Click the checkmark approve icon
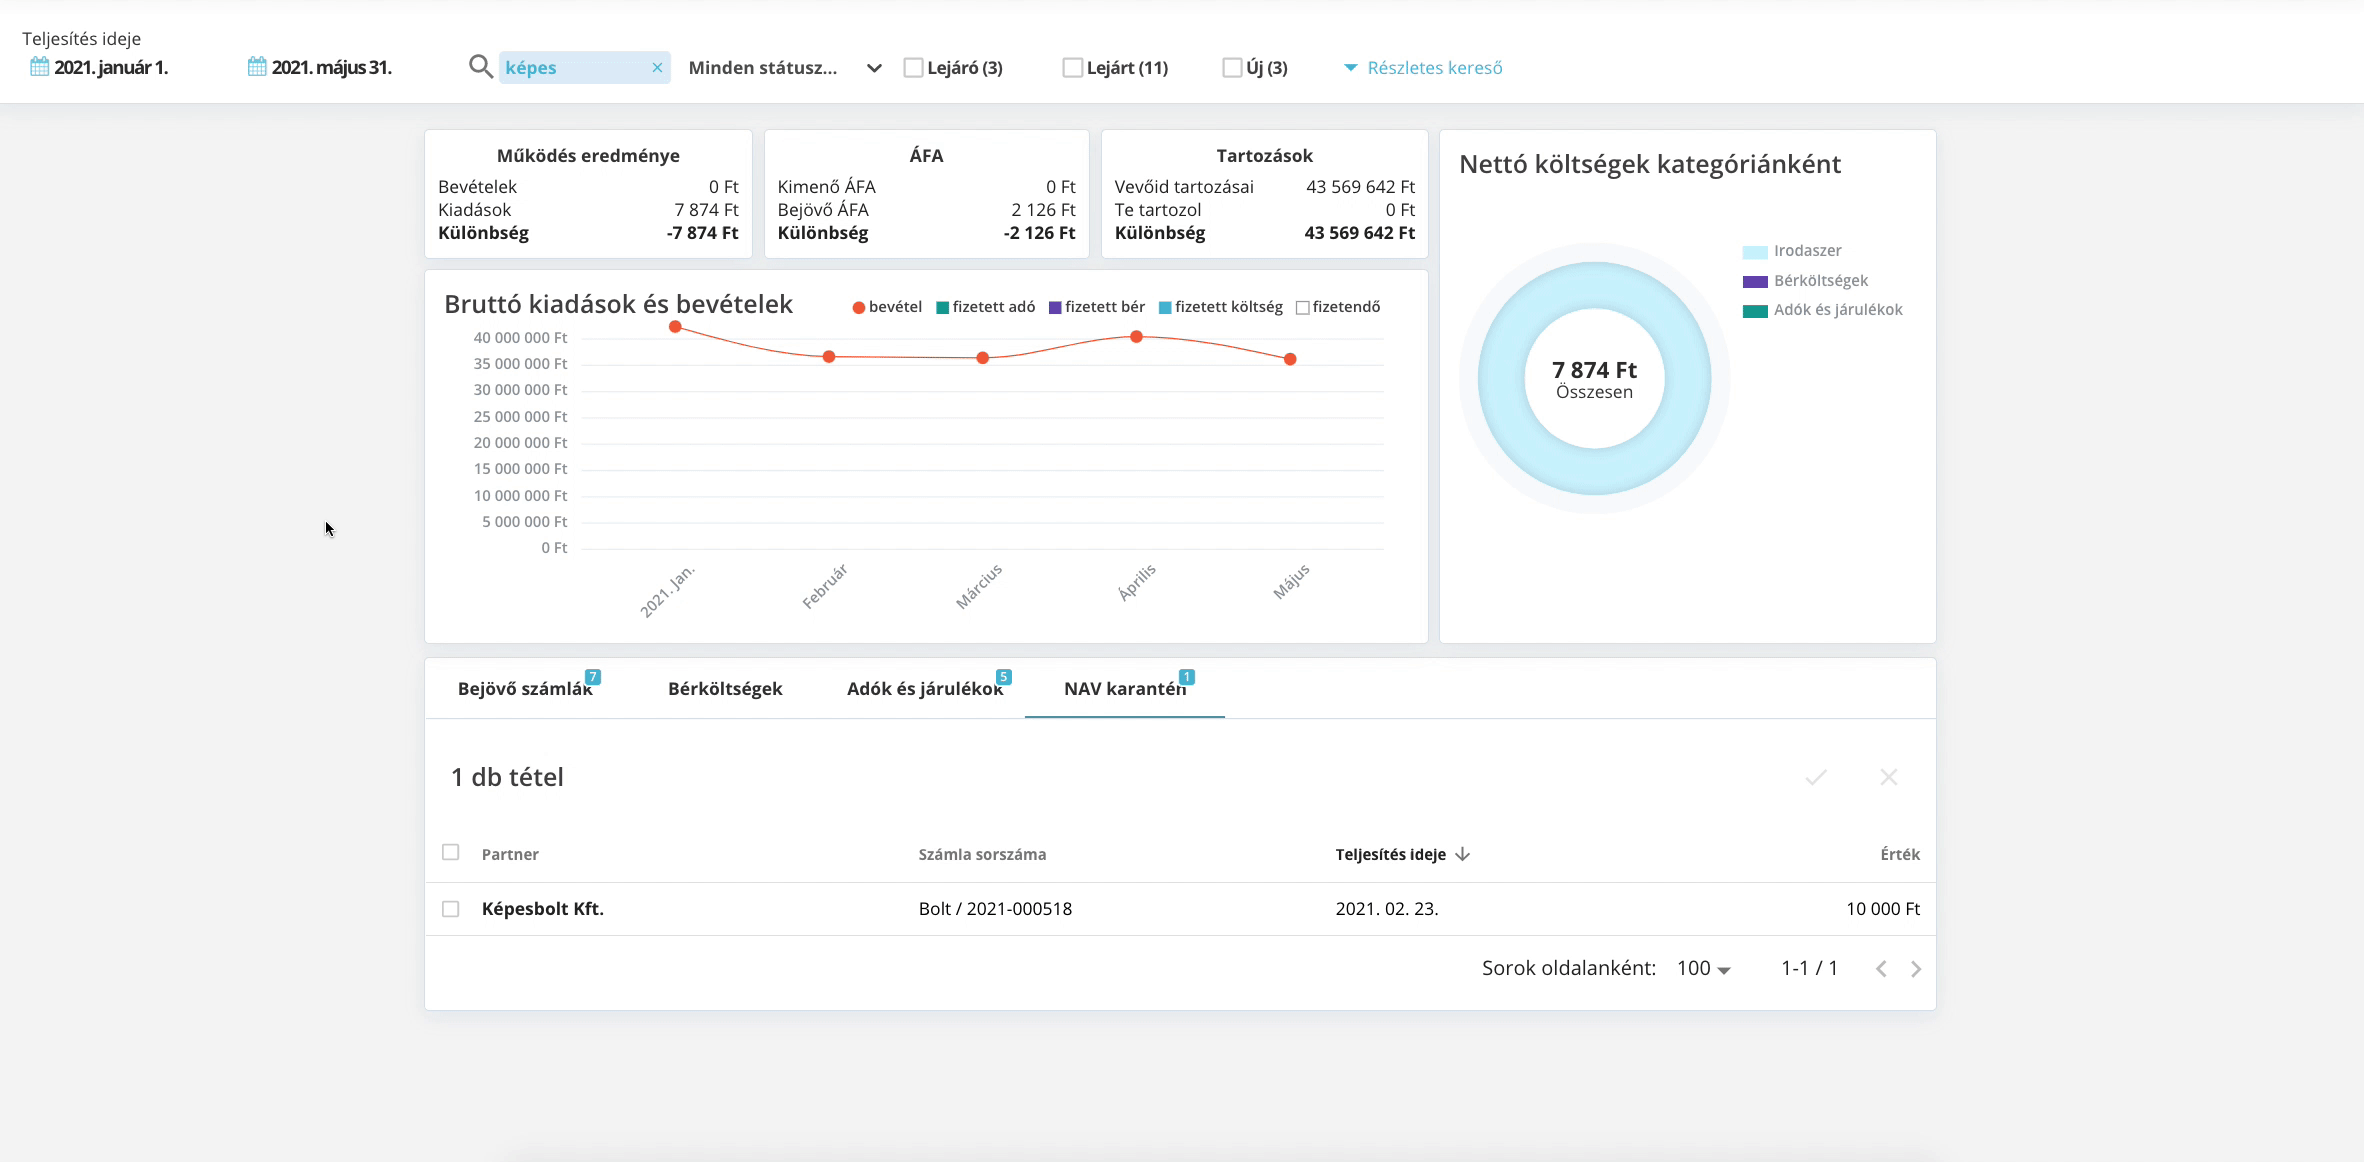 click(1816, 777)
